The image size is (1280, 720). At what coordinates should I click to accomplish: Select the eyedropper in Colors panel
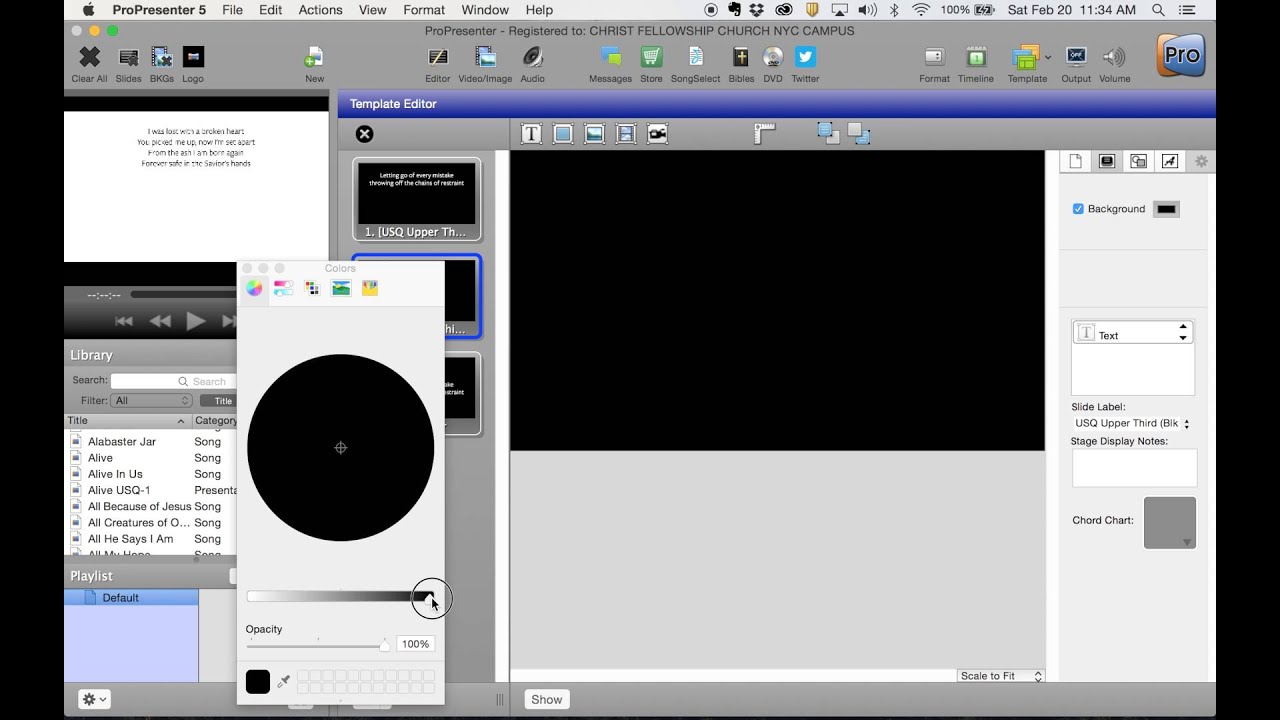pos(284,681)
